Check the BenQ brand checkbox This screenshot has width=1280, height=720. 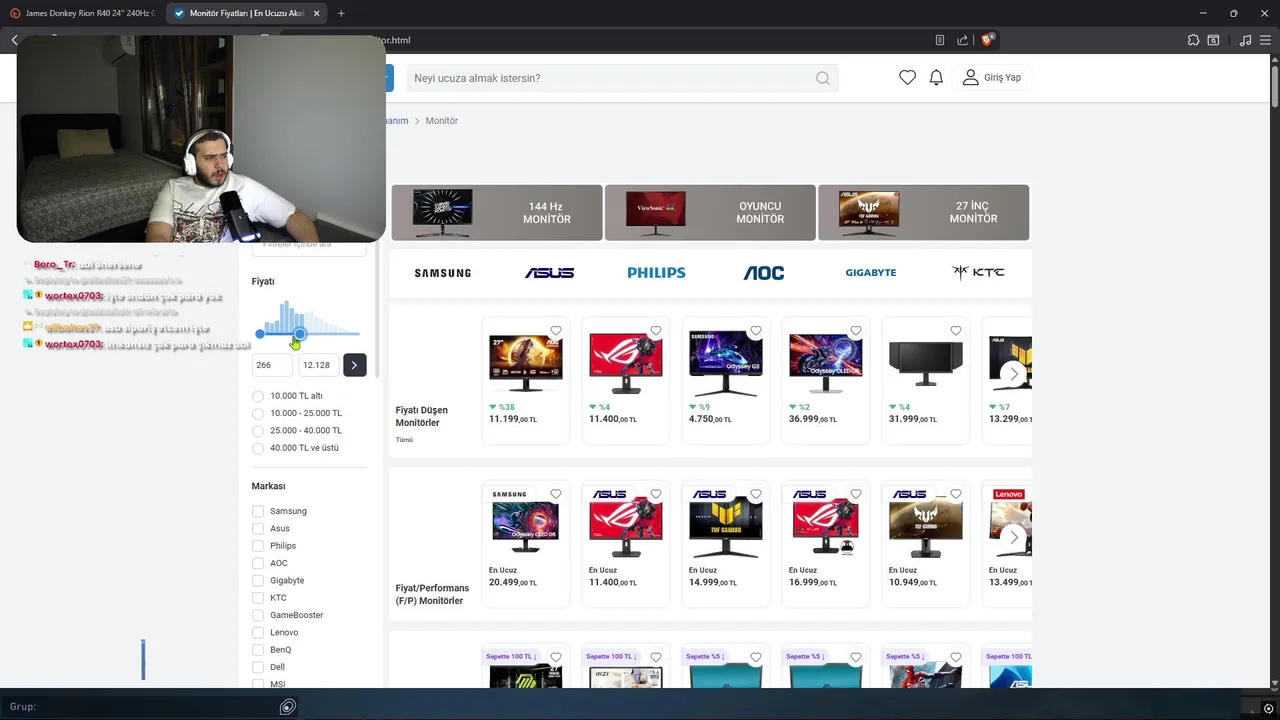click(x=258, y=650)
